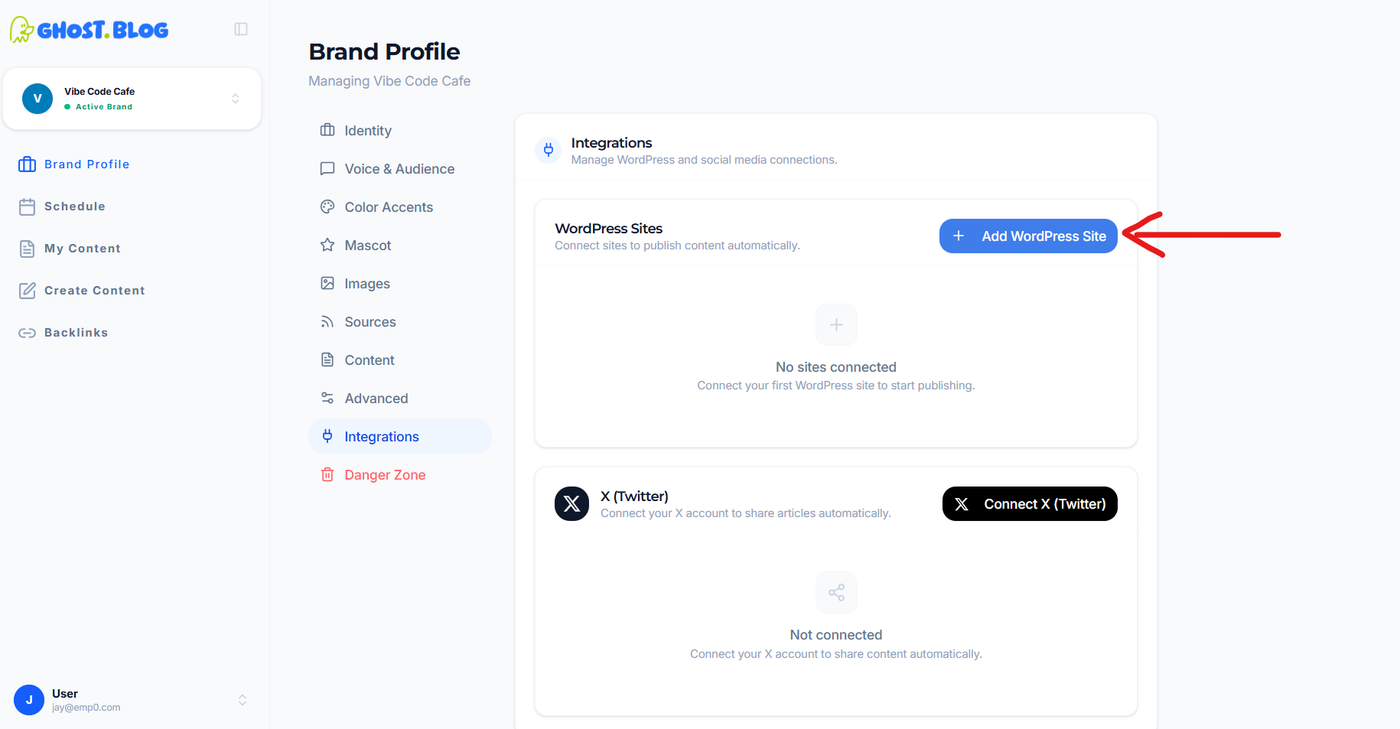
Task: Click the plug icon beside Integrations heading
Action: 548,150
